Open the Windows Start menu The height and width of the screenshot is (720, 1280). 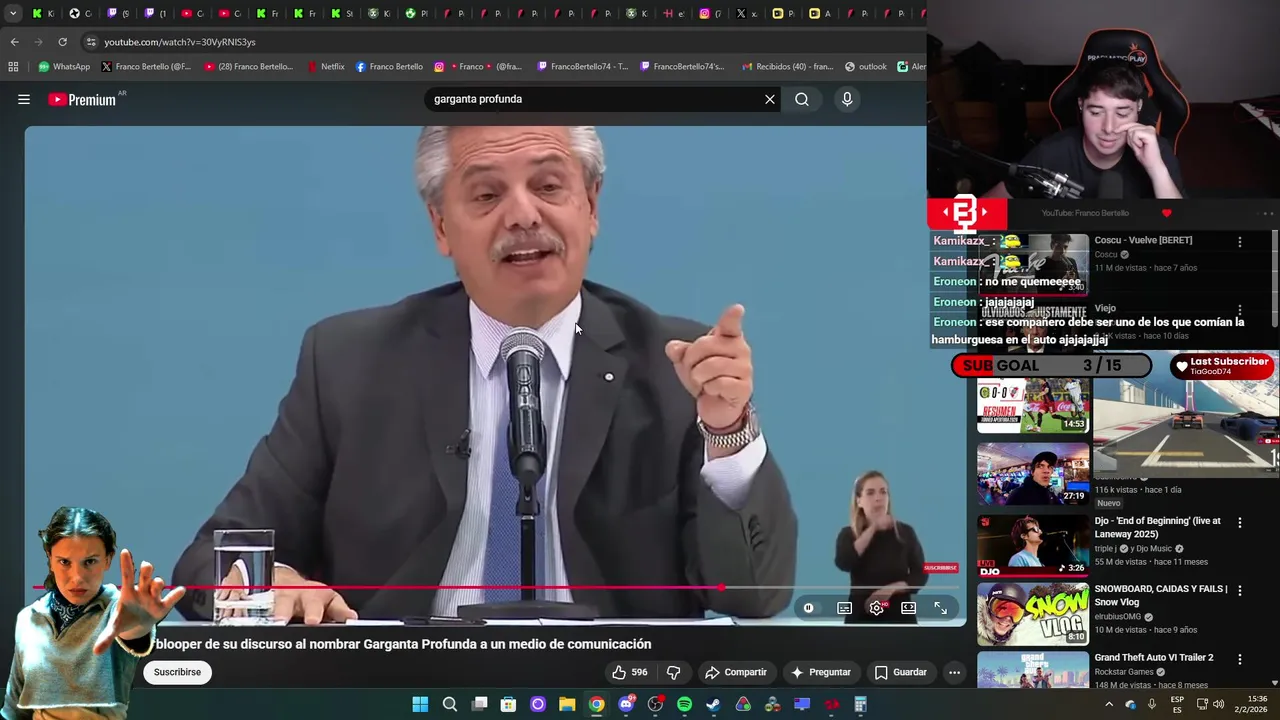[x=420, y=705]
